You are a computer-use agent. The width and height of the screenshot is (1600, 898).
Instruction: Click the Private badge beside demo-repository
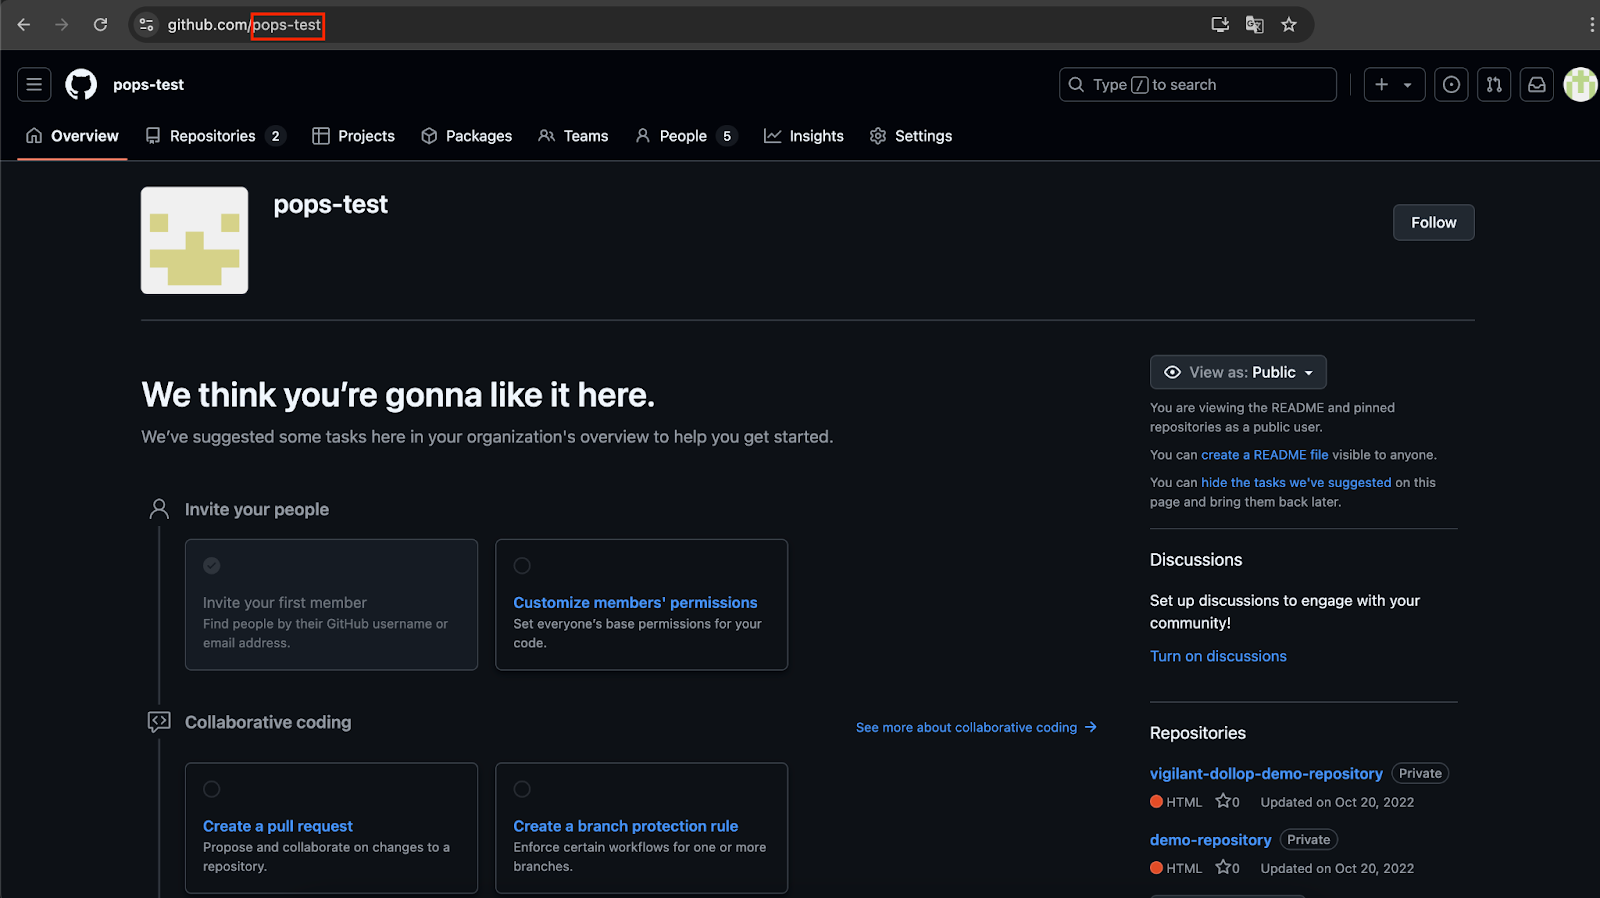[1308, 840]
